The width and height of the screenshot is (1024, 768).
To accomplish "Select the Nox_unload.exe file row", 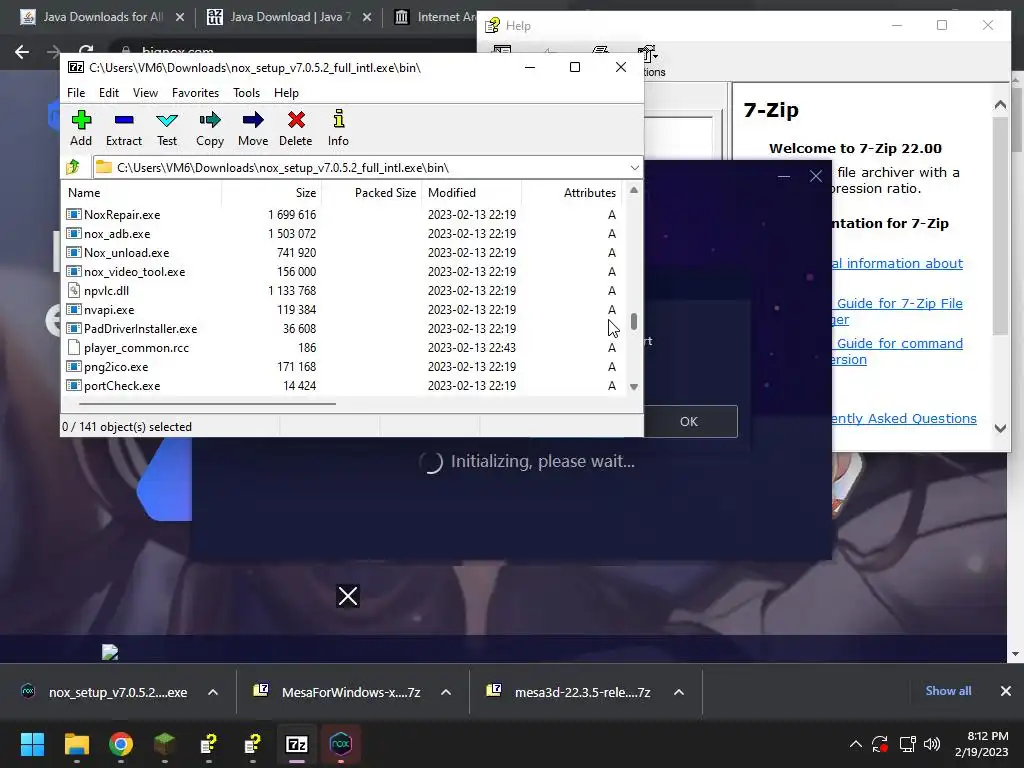I will (x=343, y=252).
